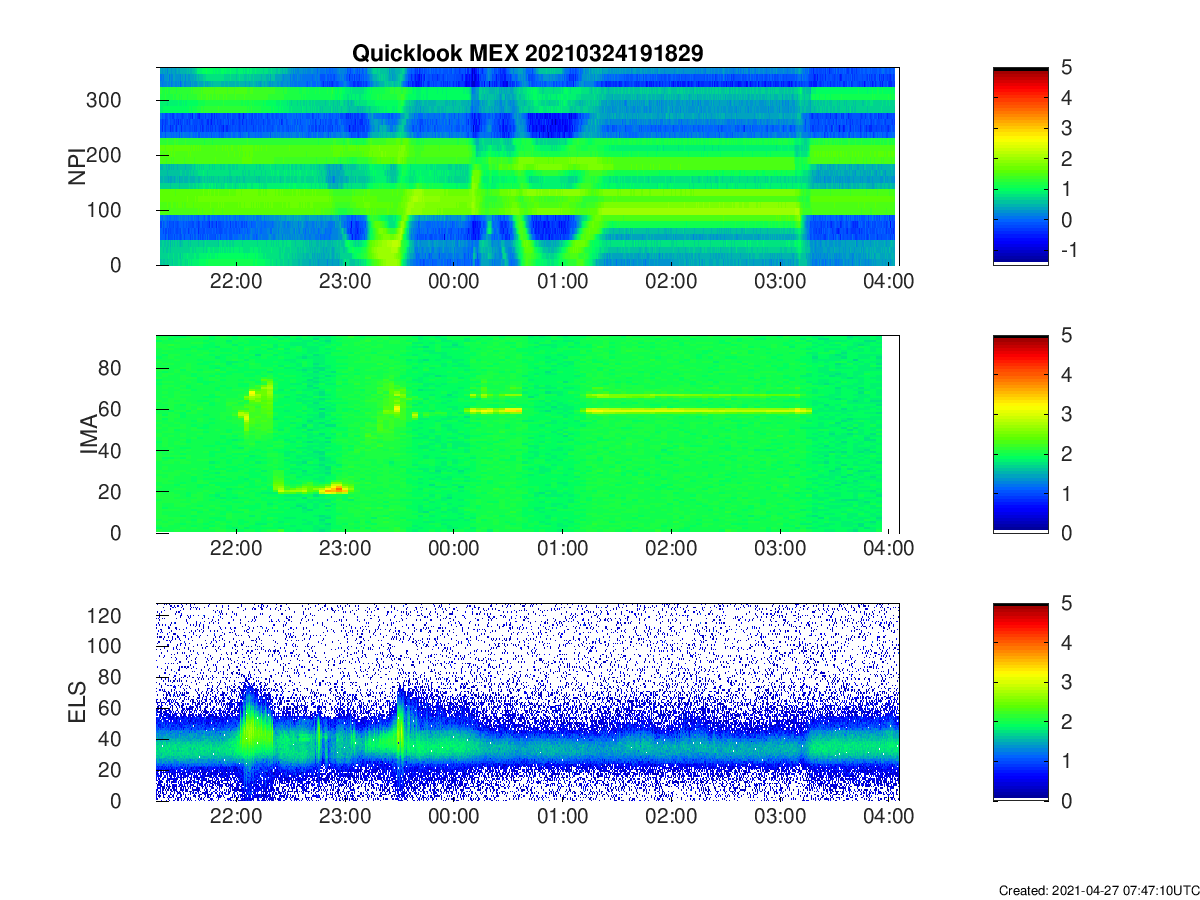1200x900 pixels.
Task: Click the 02:00 tick under the ELS panel
Action: (x=671, y=818)
